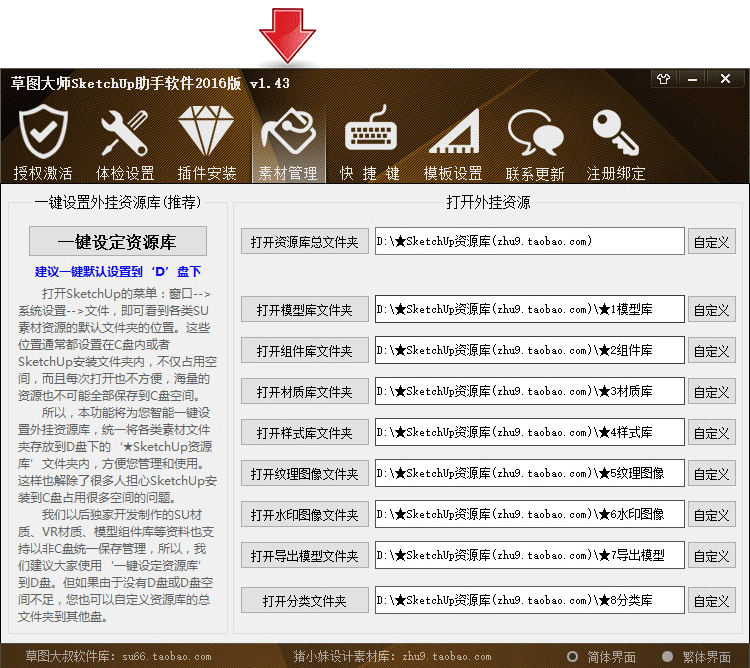Click the ★1模型库 path field
The image size is (750, 668).
(x=529, y=309)
